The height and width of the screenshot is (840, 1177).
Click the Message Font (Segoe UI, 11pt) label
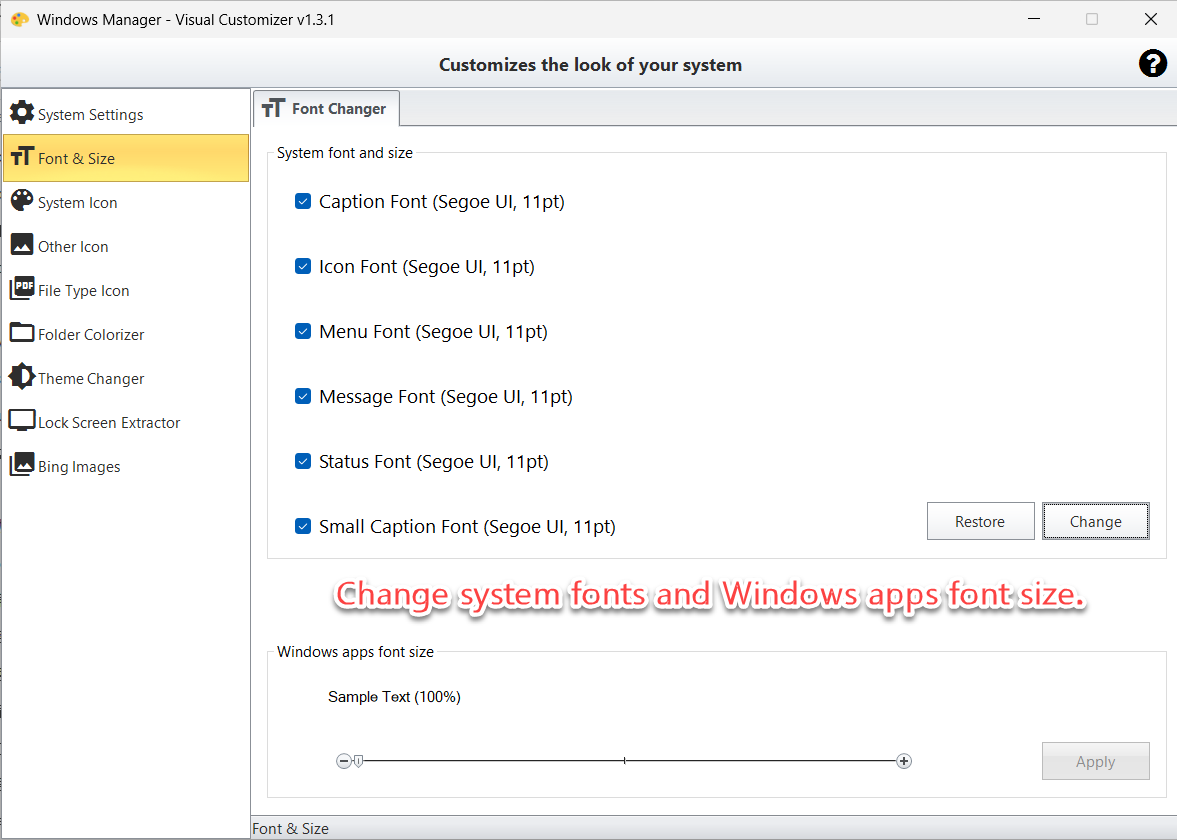click(446, 396)
